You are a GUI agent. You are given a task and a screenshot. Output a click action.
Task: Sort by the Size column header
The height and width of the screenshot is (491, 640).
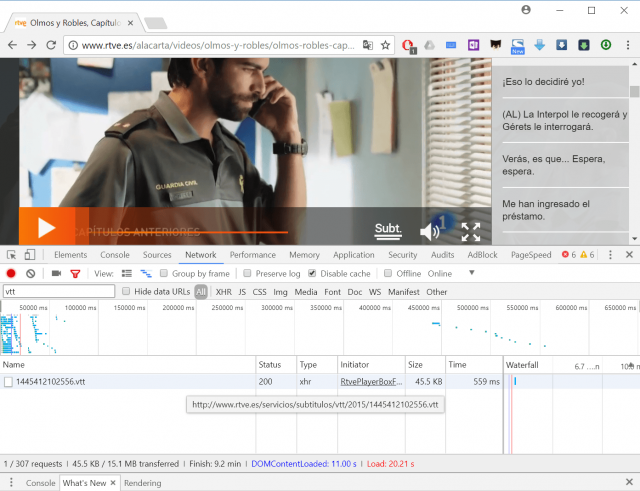pos(425,364)
